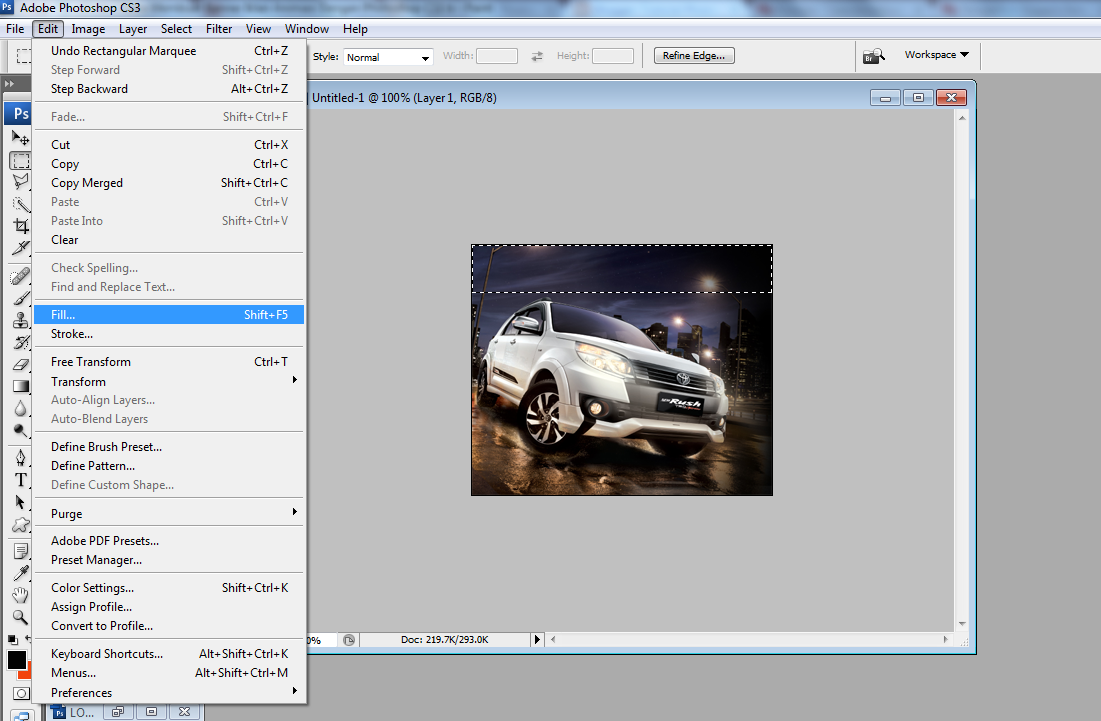Select the Crop tool
1101x721 pixels.
(20, 226)
